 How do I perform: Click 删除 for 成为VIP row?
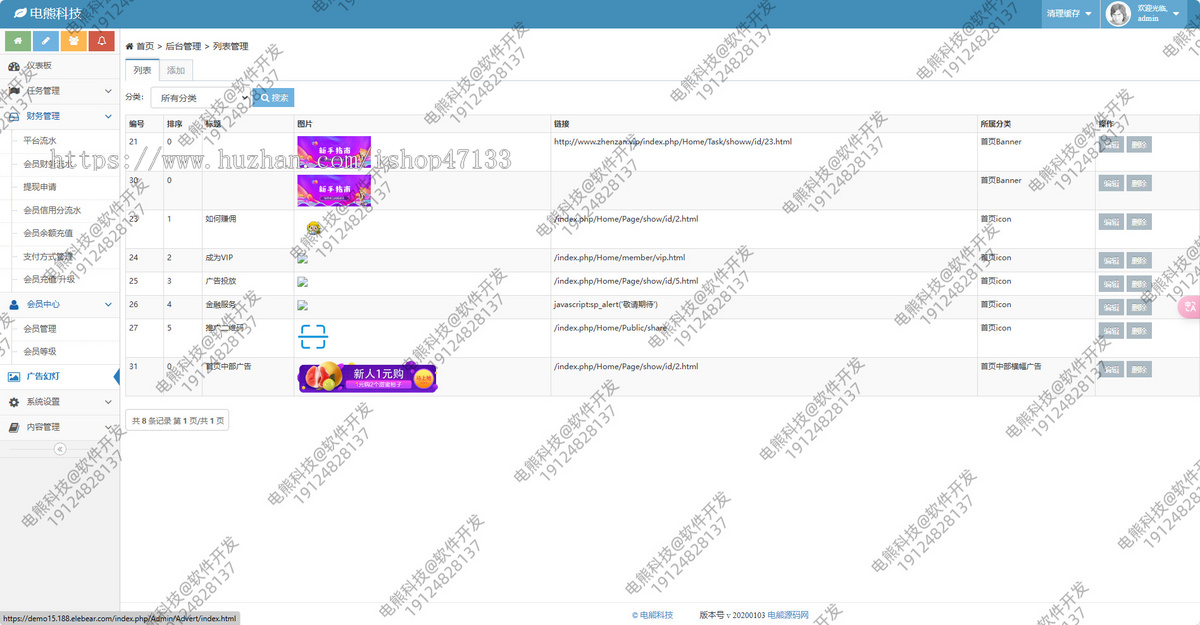(x=1139, y=260)
